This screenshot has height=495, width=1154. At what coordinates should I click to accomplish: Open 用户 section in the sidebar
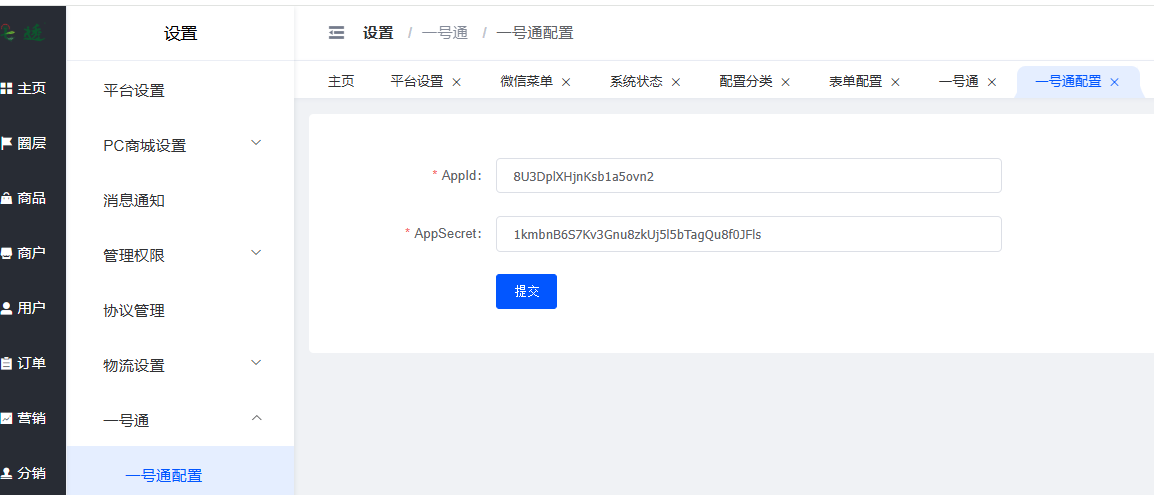24,308
